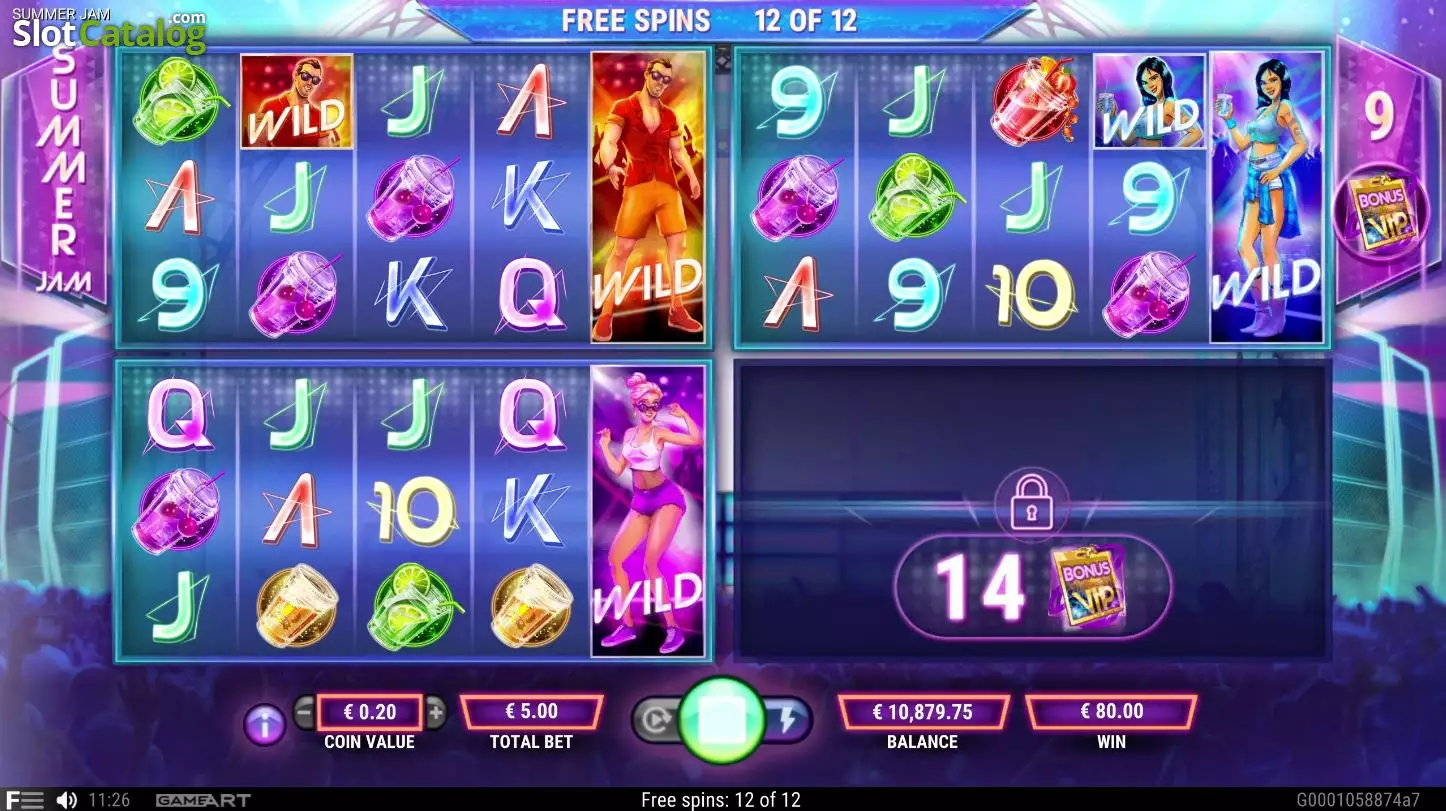Screen dimensions: 1446x811
Task: Open the purple info button
Action: click(265, 724)
